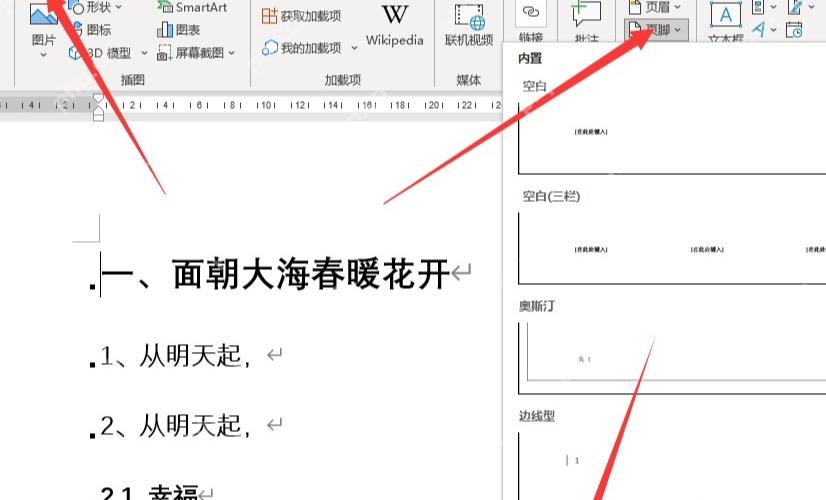Expand the 3D 模型 dropdown arrow
Viewport: 826px width, 500px height.
(x=144, y=53)
